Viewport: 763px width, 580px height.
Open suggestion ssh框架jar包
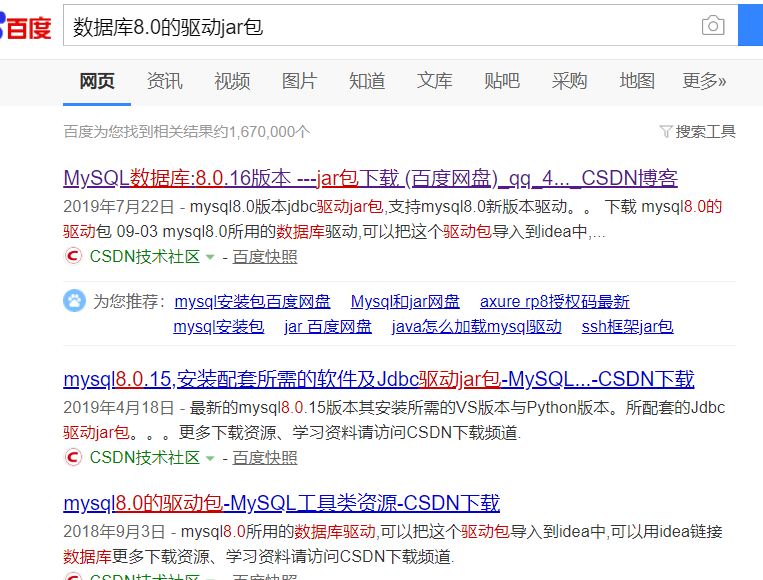coord(627,326)
